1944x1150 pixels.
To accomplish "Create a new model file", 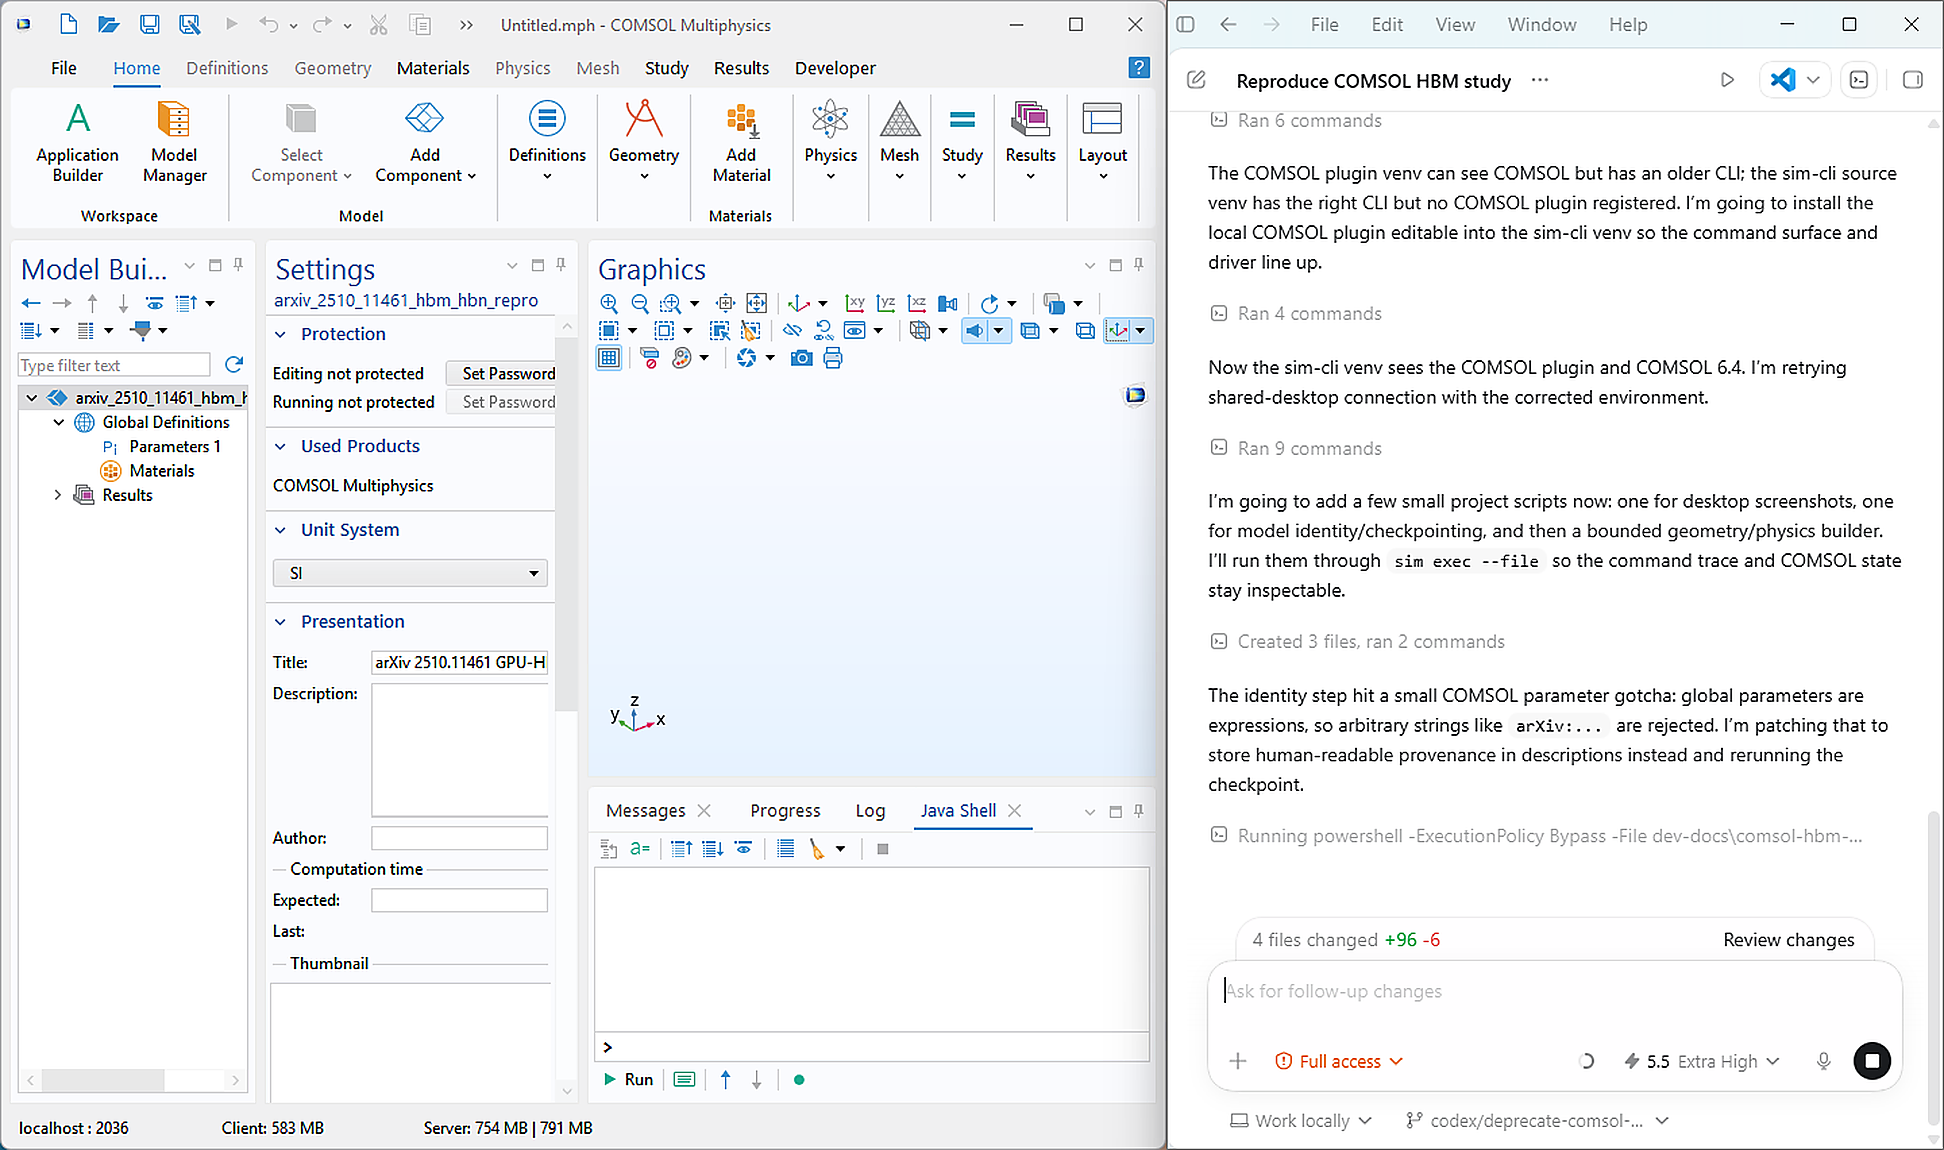I will coord(68,24).
